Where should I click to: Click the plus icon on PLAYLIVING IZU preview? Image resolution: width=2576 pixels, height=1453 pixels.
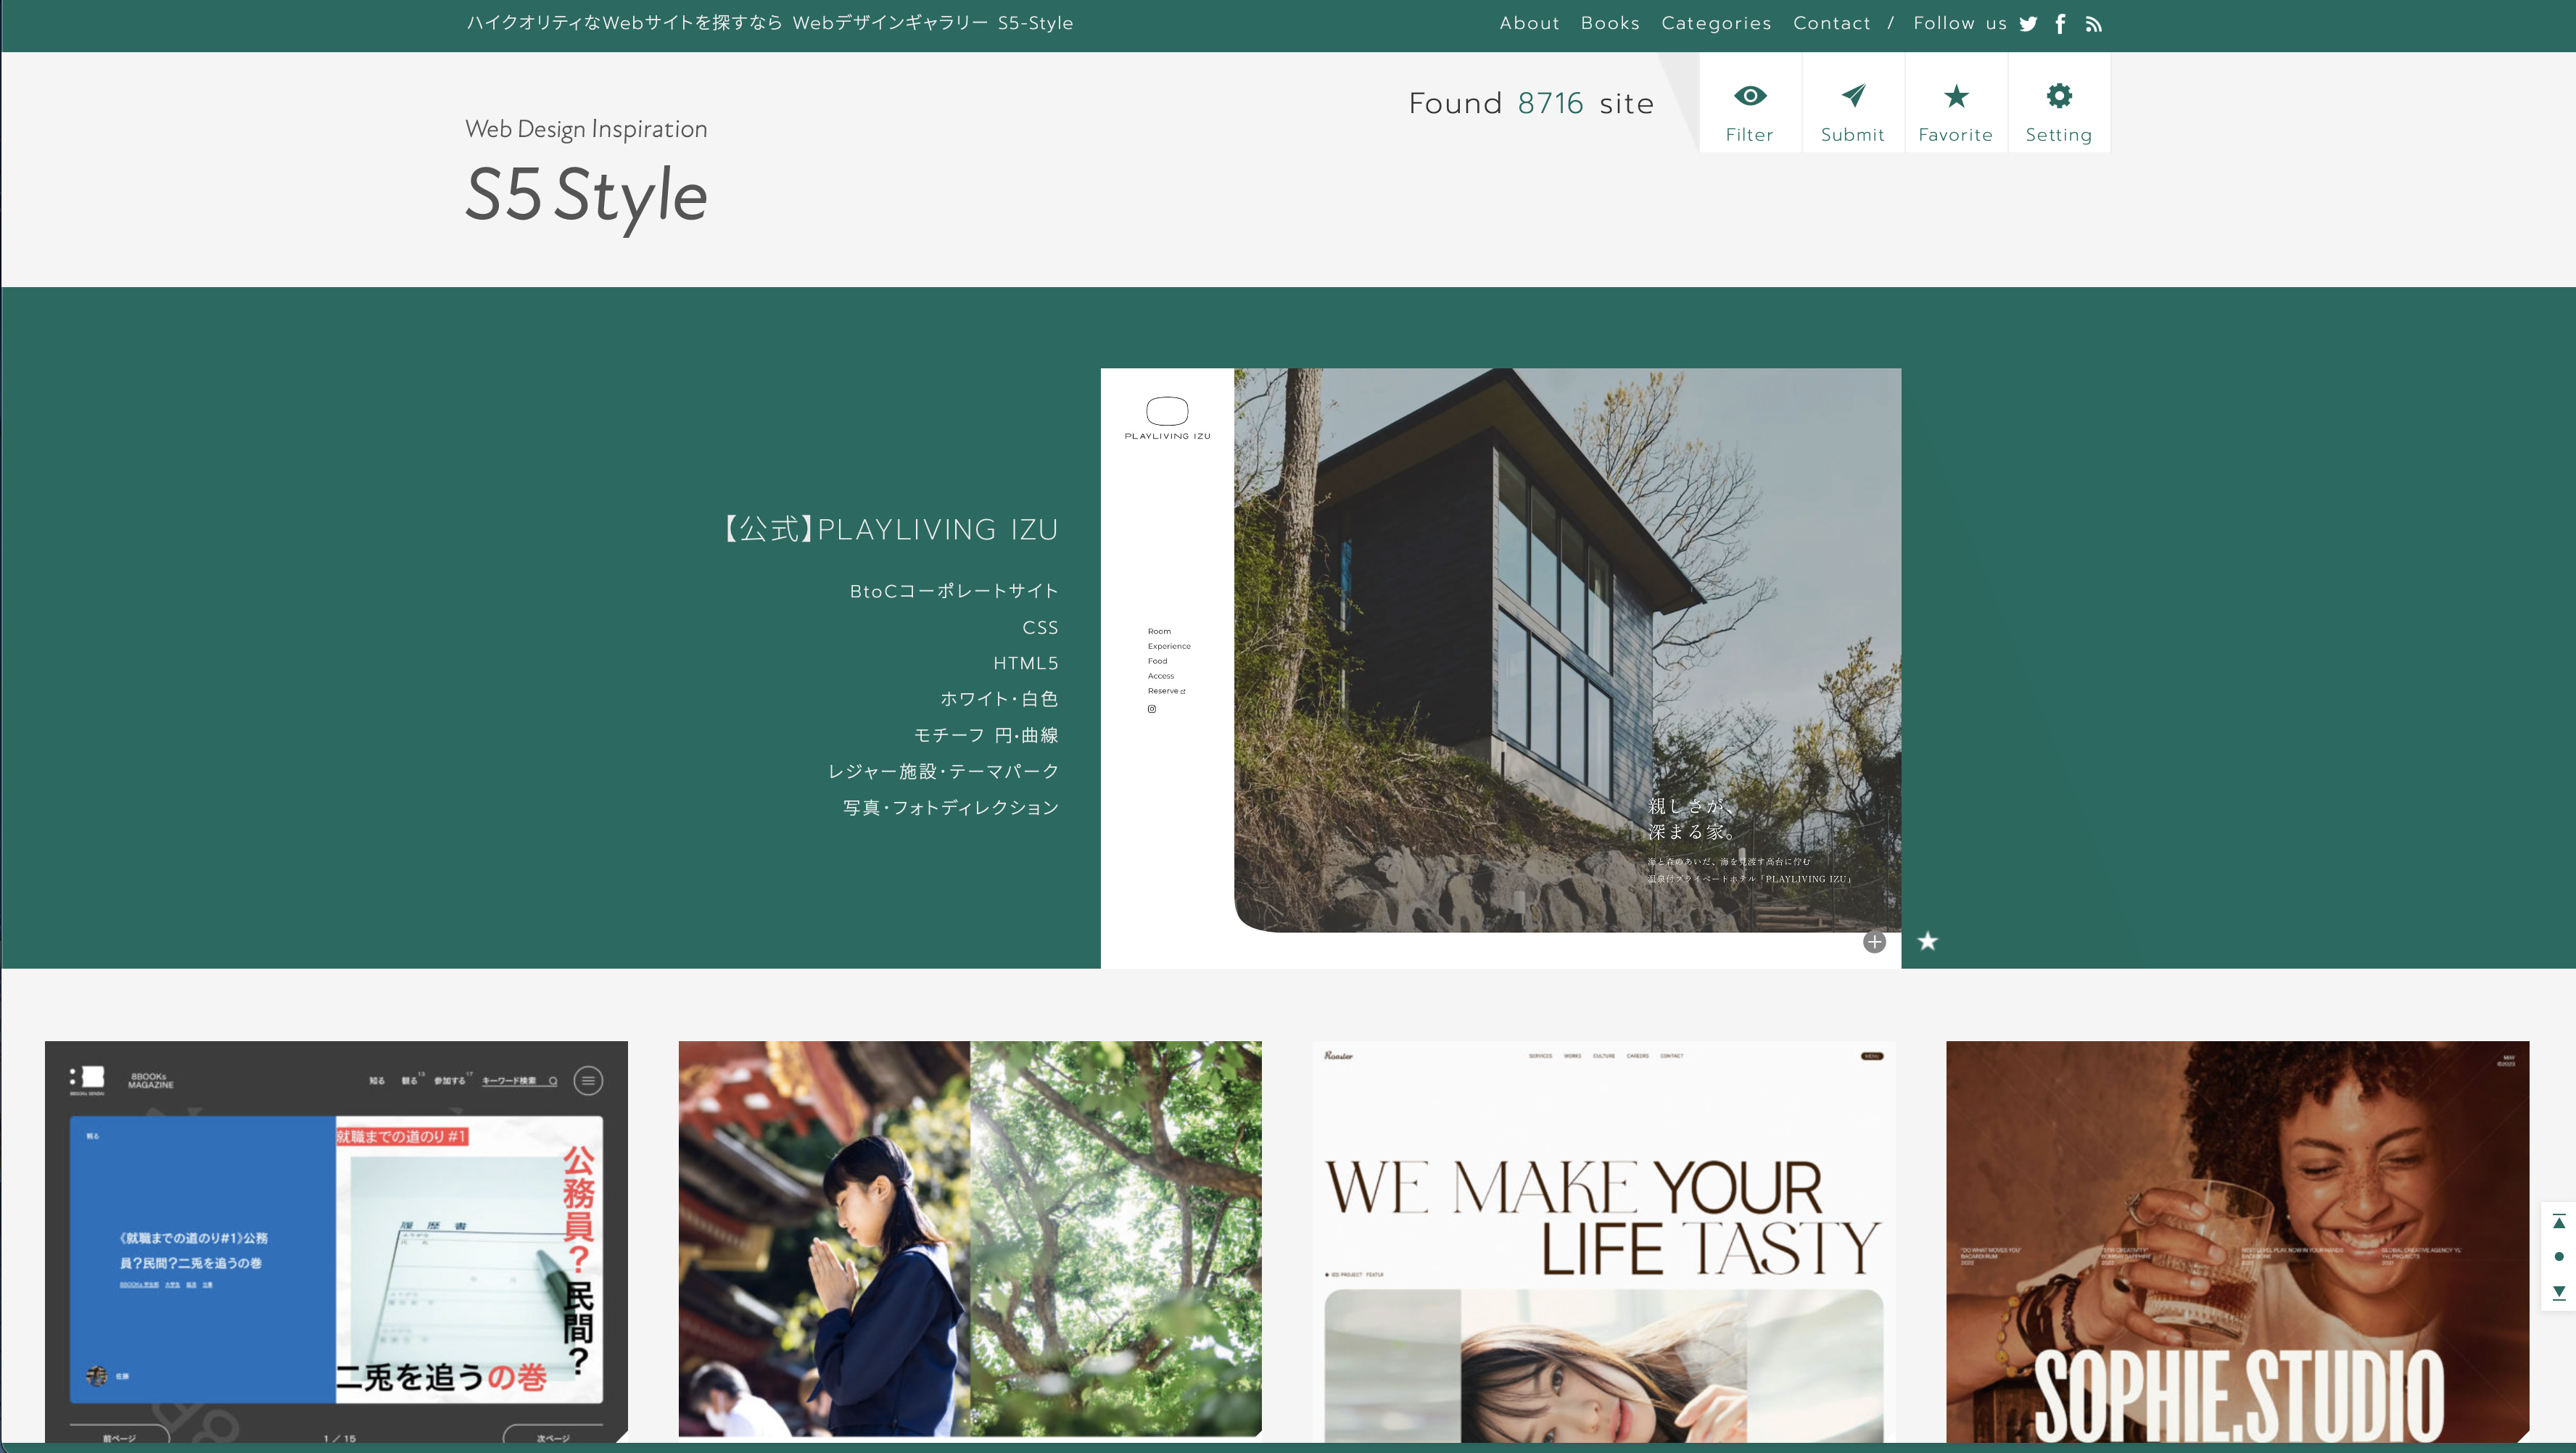1874,942
